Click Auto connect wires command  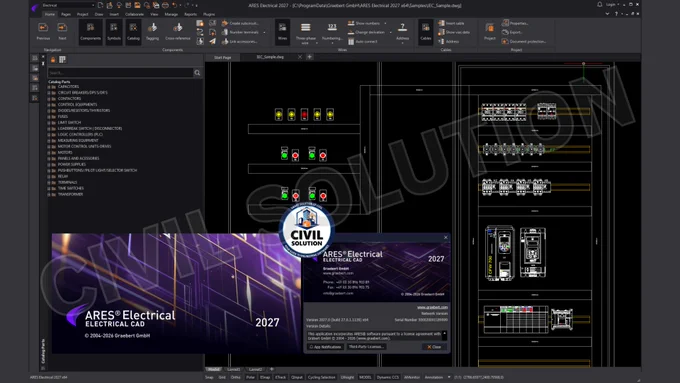point(363,42)
